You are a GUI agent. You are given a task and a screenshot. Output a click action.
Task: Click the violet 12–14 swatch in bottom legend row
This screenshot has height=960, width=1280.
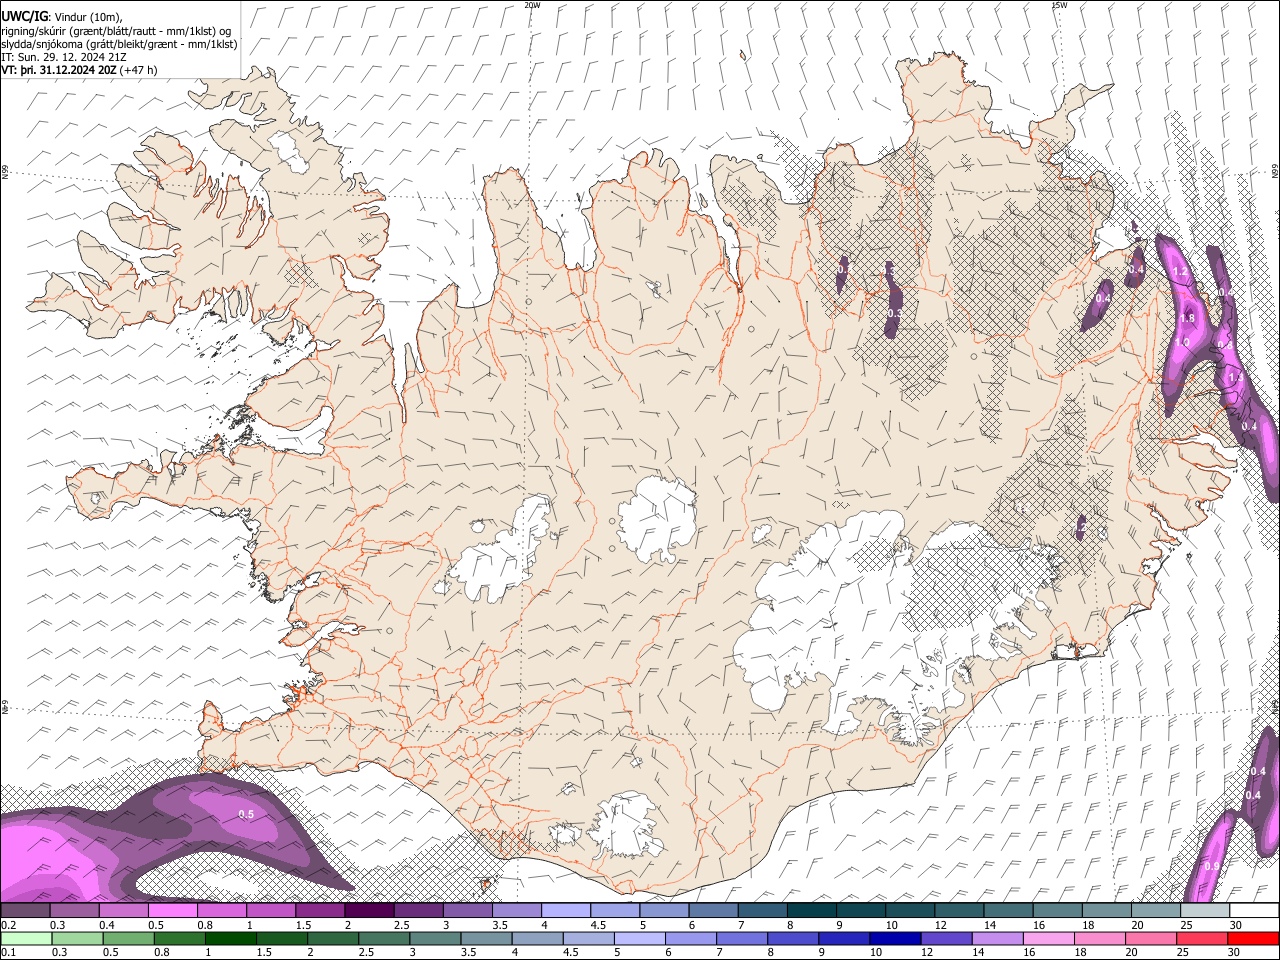(945, 938)
